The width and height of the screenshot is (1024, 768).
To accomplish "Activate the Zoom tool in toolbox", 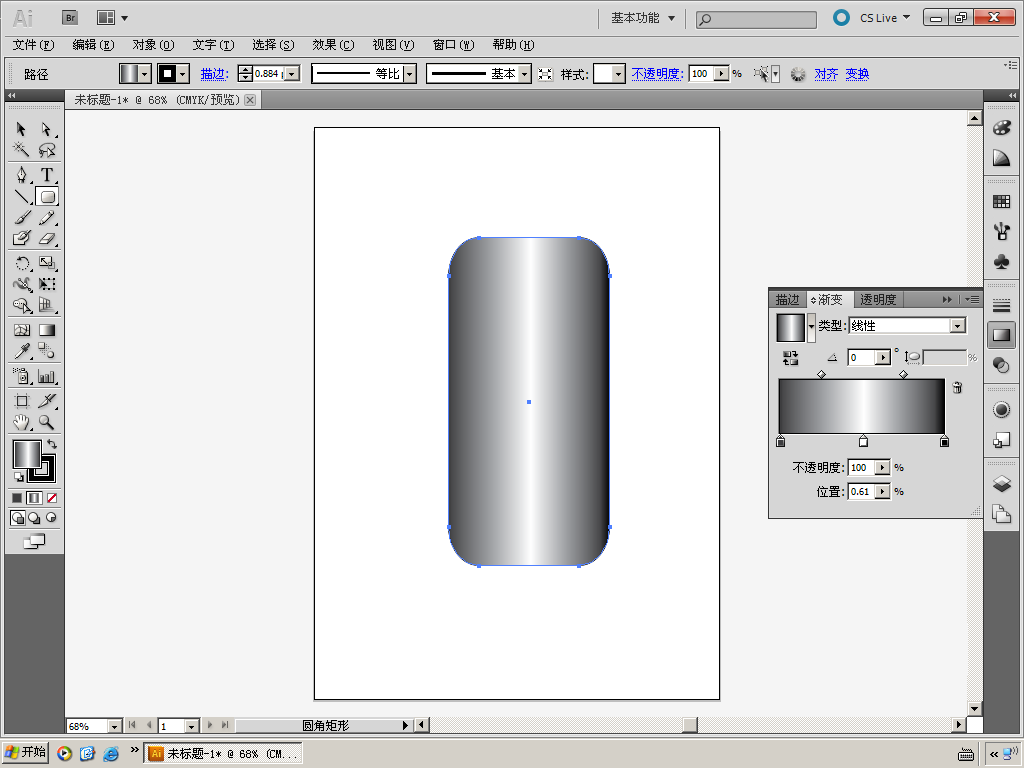I will (x=47, y=422).
